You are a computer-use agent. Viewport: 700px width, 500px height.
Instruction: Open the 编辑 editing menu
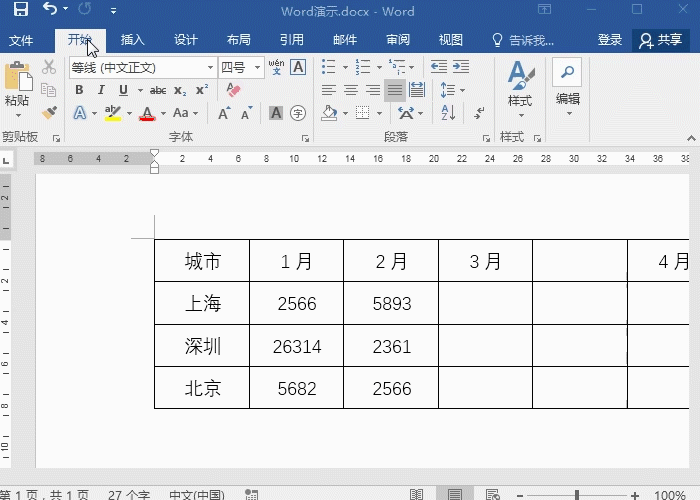[567, 87]
